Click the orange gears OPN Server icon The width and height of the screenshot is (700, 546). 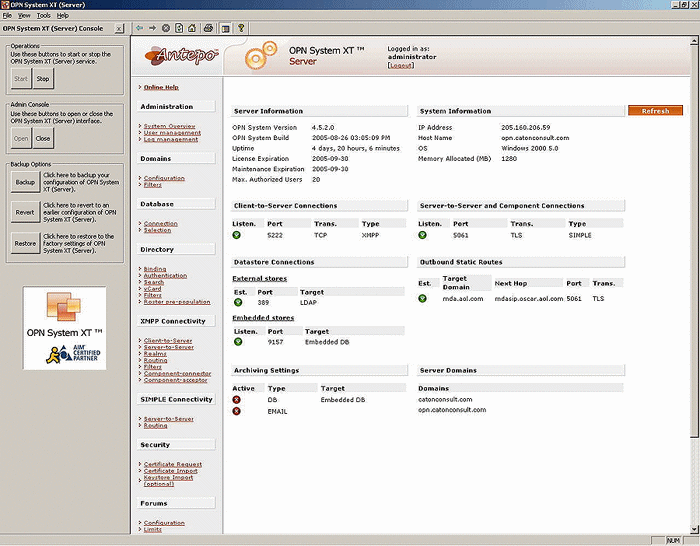pyautogui.click(x=261, y=55)
